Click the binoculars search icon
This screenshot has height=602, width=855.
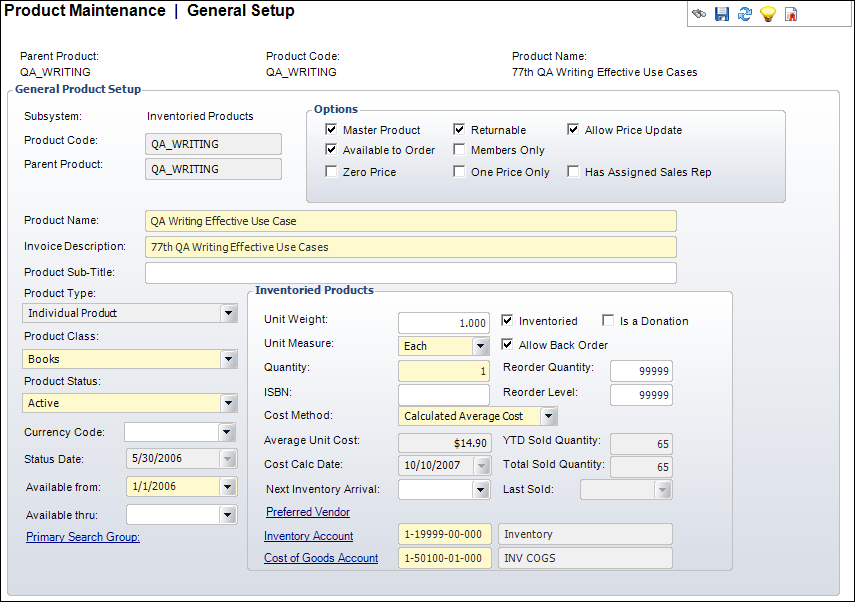(699, 14)
